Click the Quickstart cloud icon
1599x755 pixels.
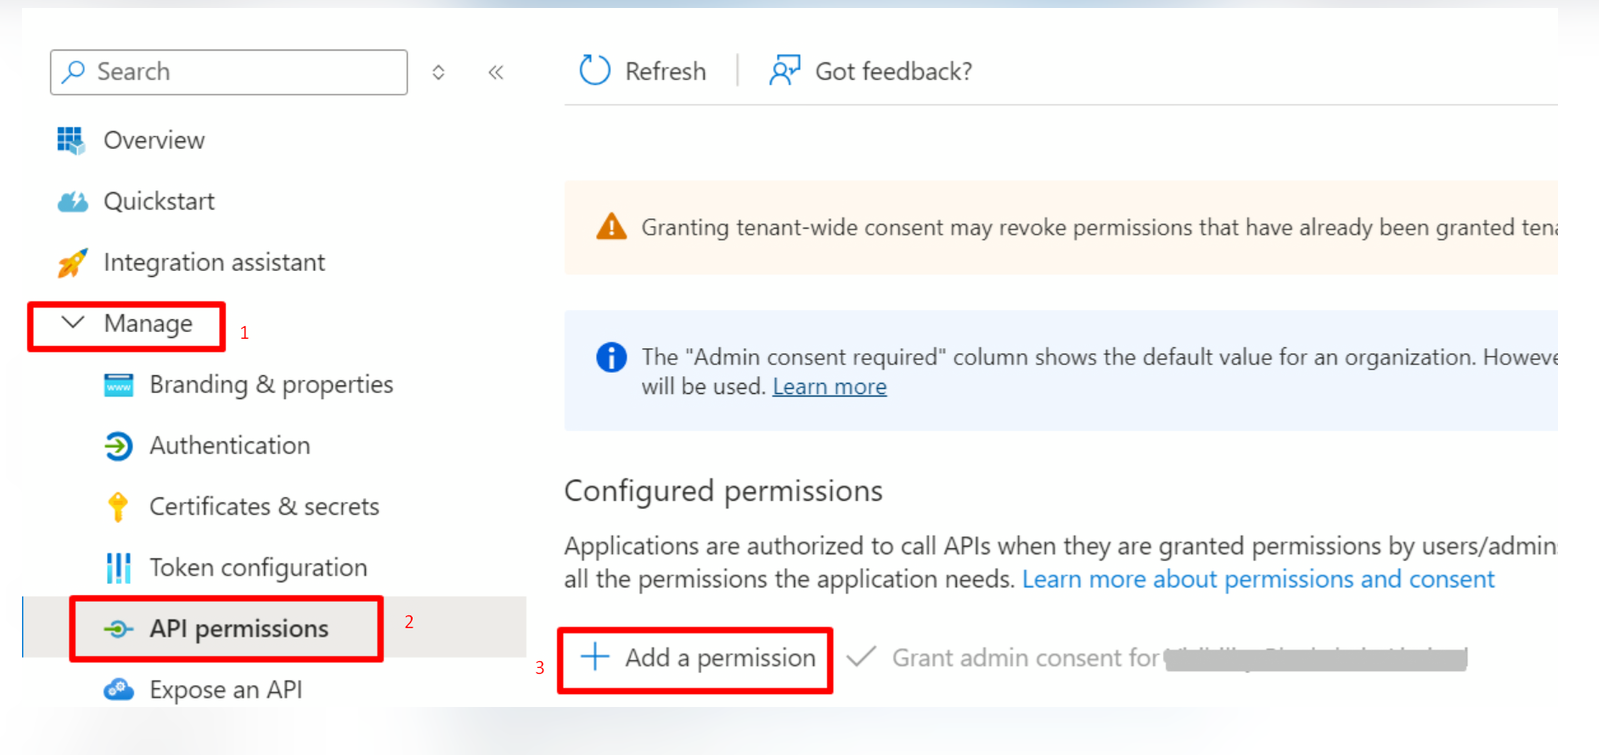coord(72,202)
